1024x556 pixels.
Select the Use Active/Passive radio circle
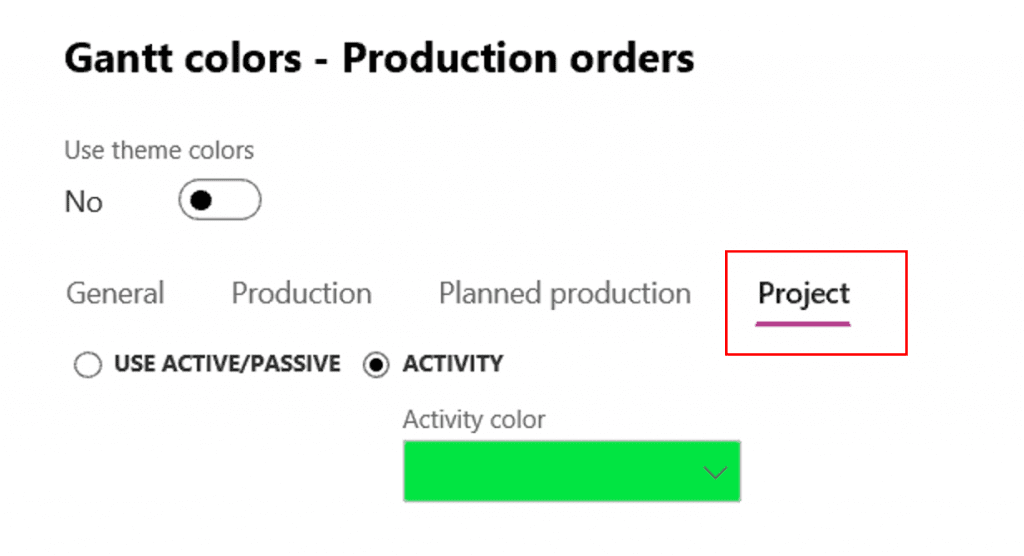[88, 366]
